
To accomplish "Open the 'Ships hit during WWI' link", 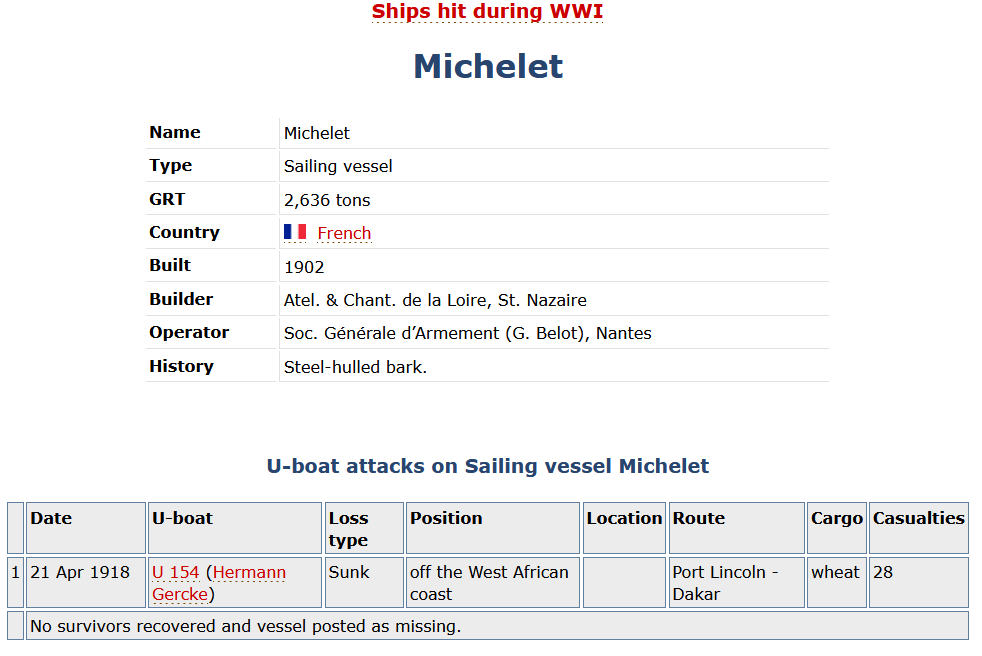I will (487, 11).
